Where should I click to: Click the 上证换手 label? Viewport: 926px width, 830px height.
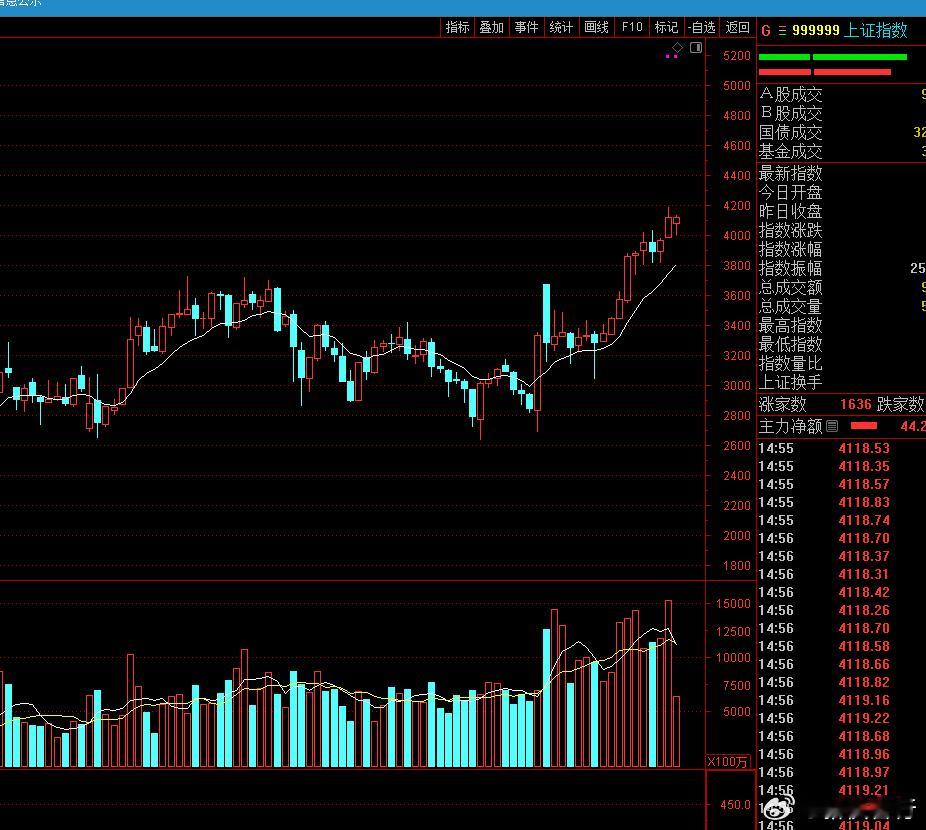pos(790,382)
